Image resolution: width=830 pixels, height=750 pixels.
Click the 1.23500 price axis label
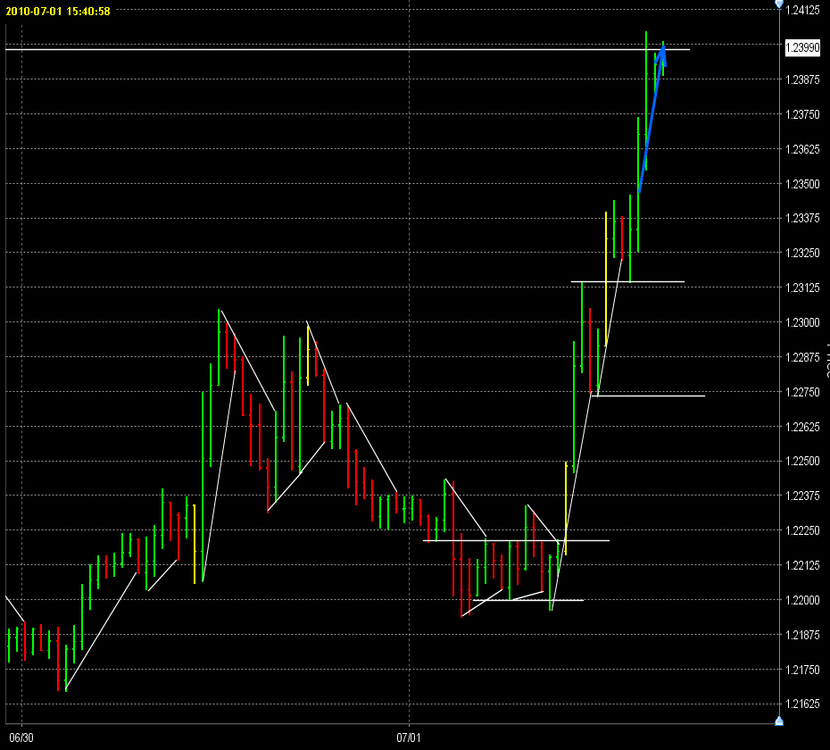[x=802, y=184]
